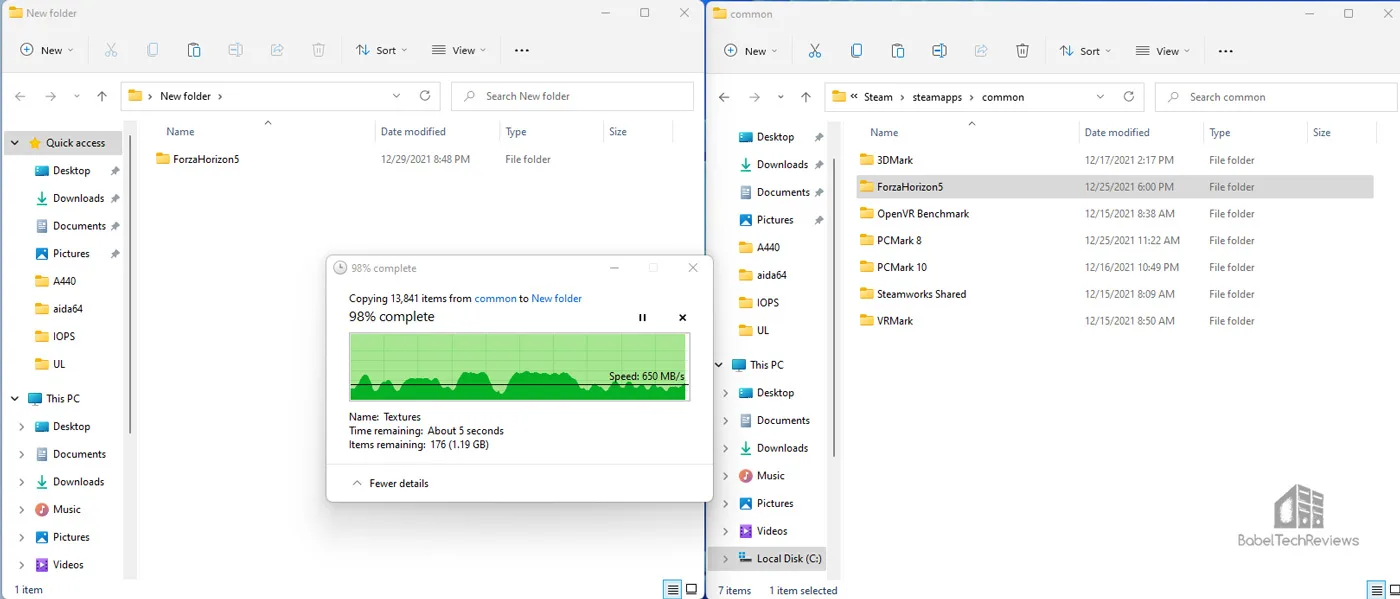The image size is (1400, 599).
Task: Expand Music under This PC in New folder window
Action: click(21, 509)
